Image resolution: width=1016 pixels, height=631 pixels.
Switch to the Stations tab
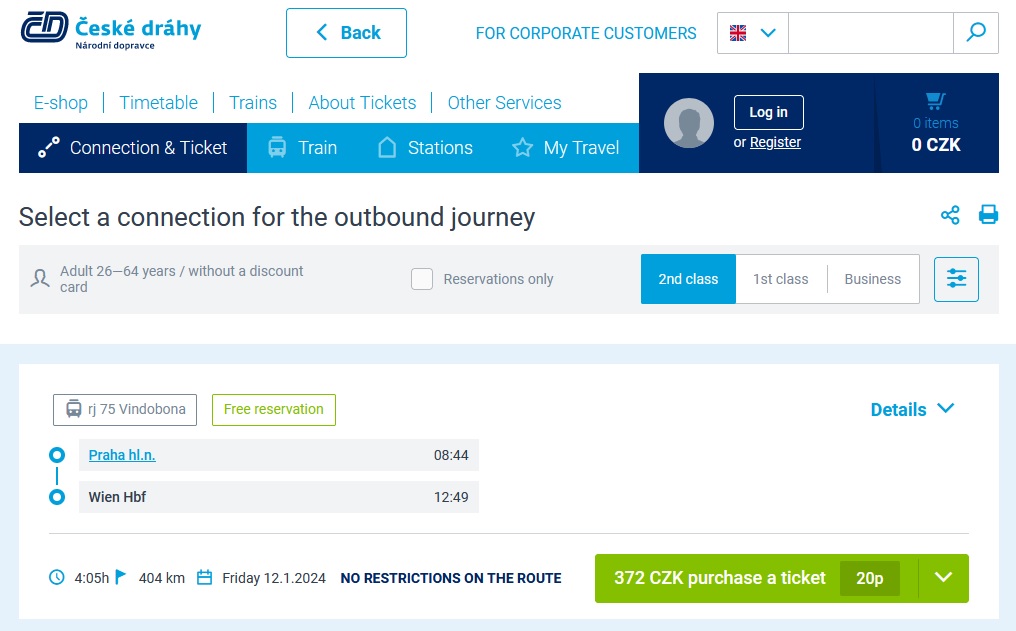pos(425,148)
